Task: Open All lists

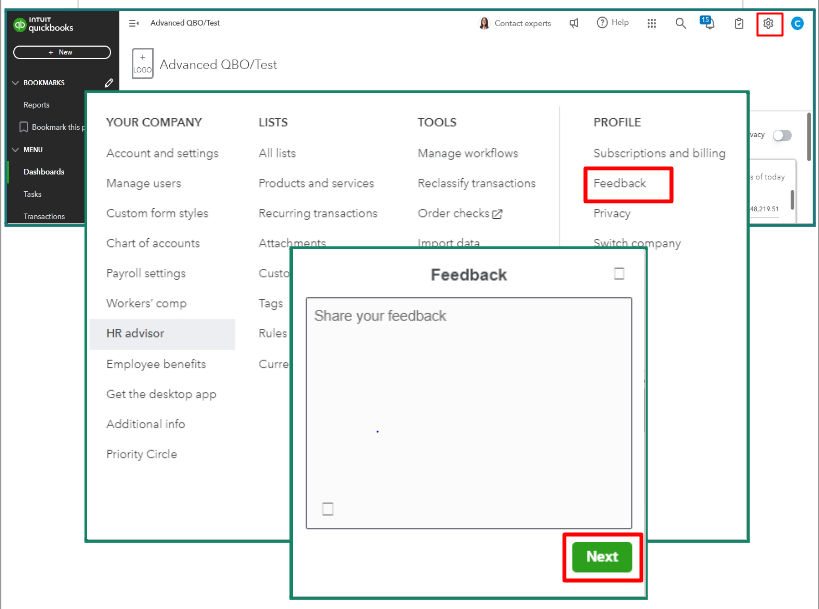Action: tap(277, 153)
